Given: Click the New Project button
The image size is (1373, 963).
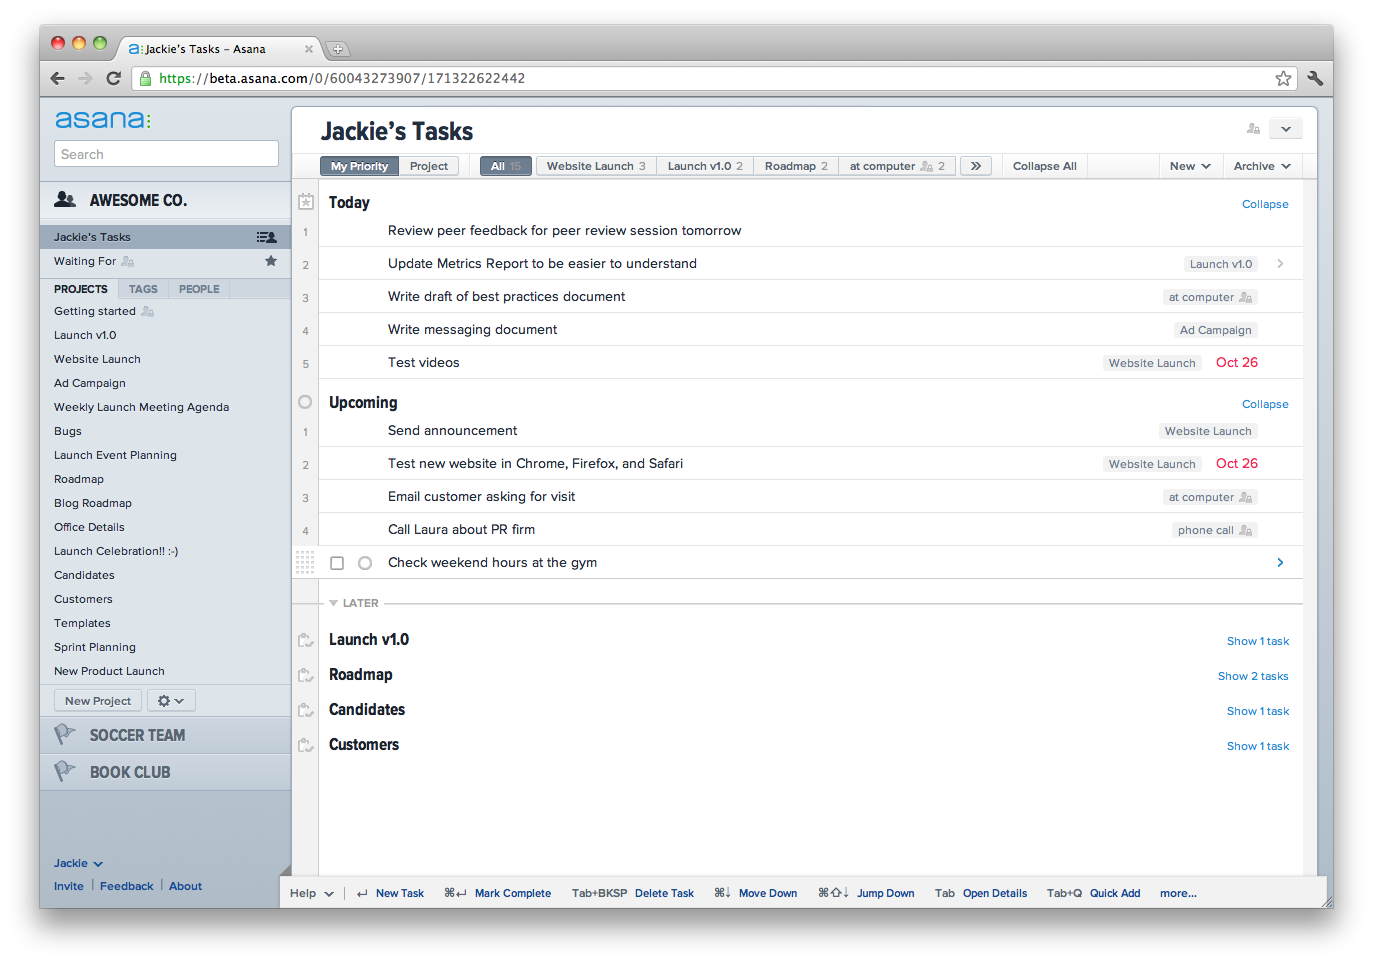Looking at the screenshot, I should click(x=98, y=701).
